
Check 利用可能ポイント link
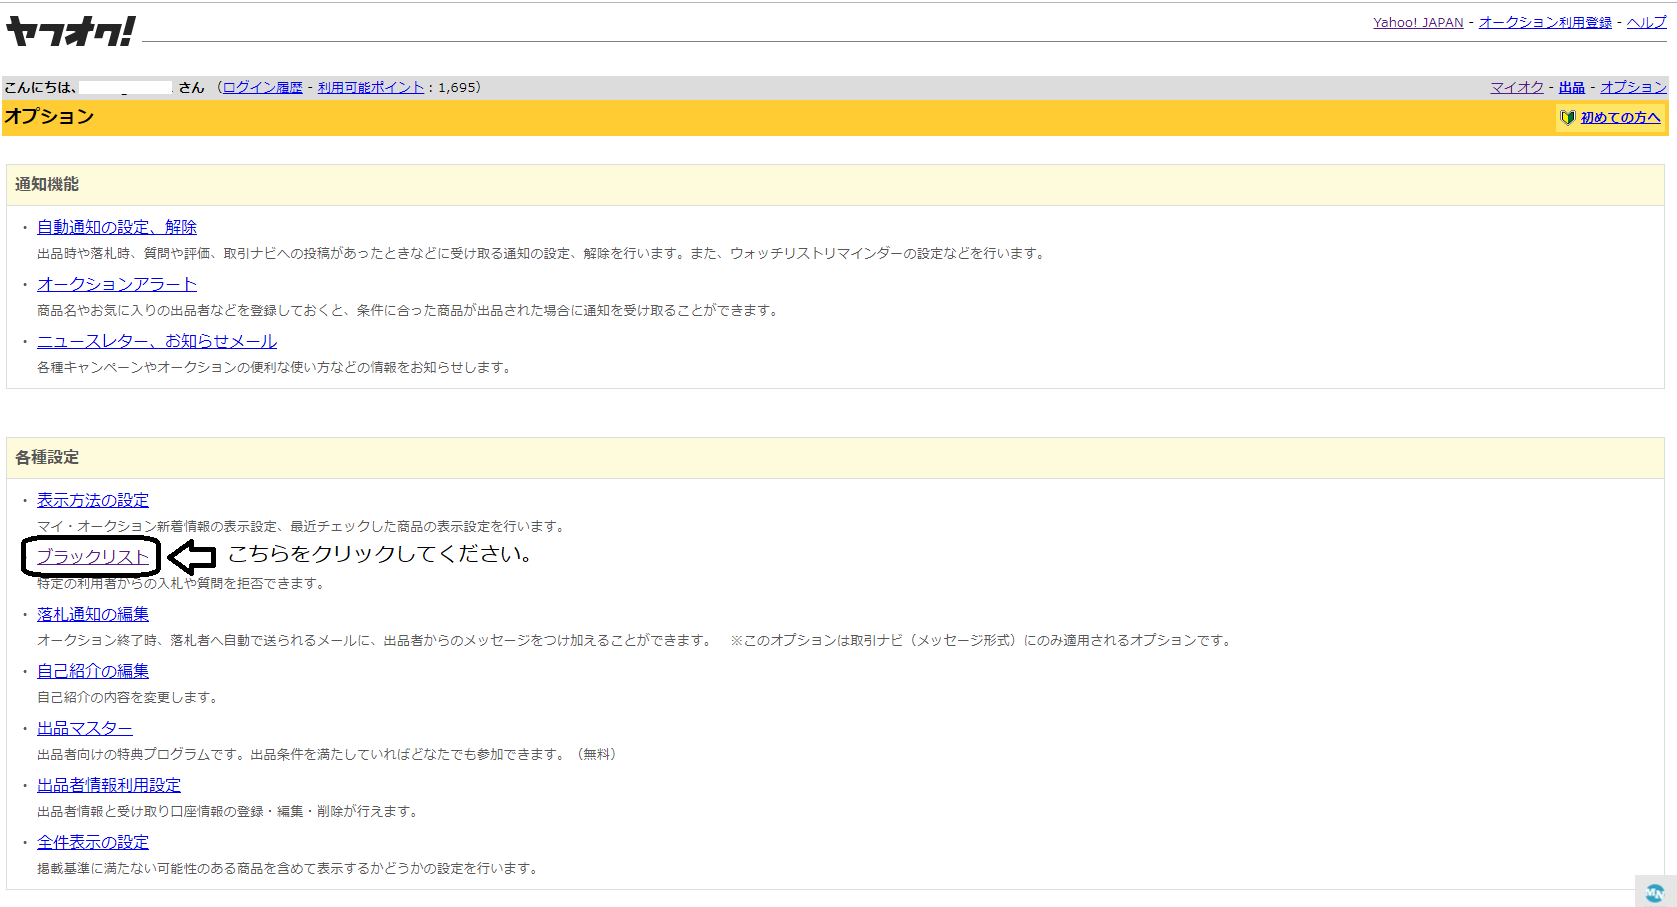371,87
